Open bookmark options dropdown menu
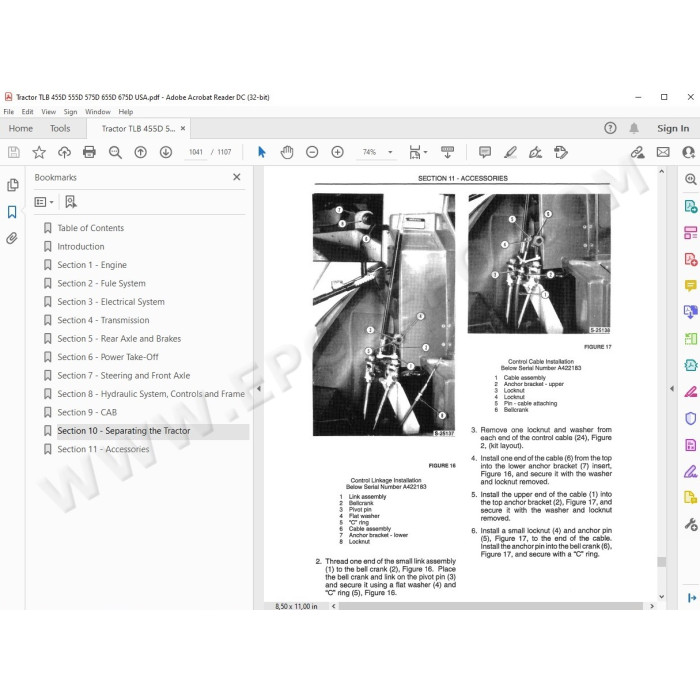The width and height of the screenshot is (700, 700). click(x=44, y=202)
